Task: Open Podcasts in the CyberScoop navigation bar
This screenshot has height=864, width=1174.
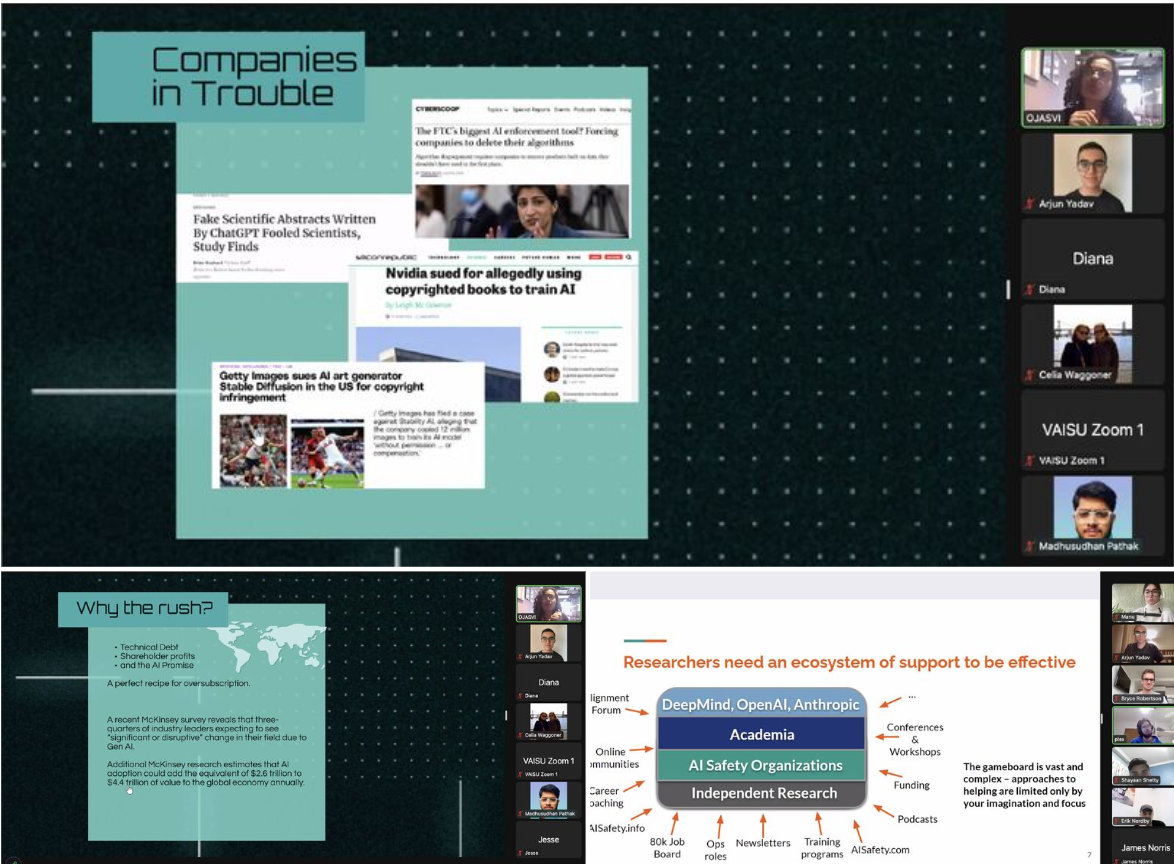Action: (585, 109)
